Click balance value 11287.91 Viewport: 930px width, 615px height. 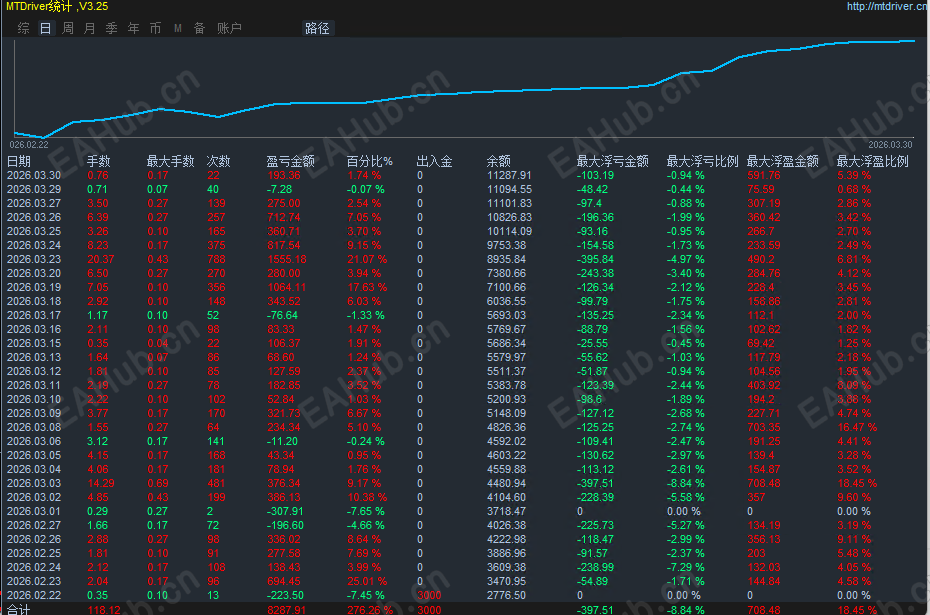pyautogui.click(x=509, y=175)
